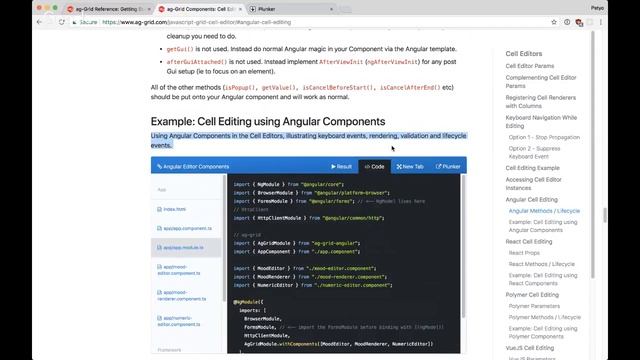640x360 pixels.
Task: Go to Angular Methods / Lifecycle
Action: [544, 211]
